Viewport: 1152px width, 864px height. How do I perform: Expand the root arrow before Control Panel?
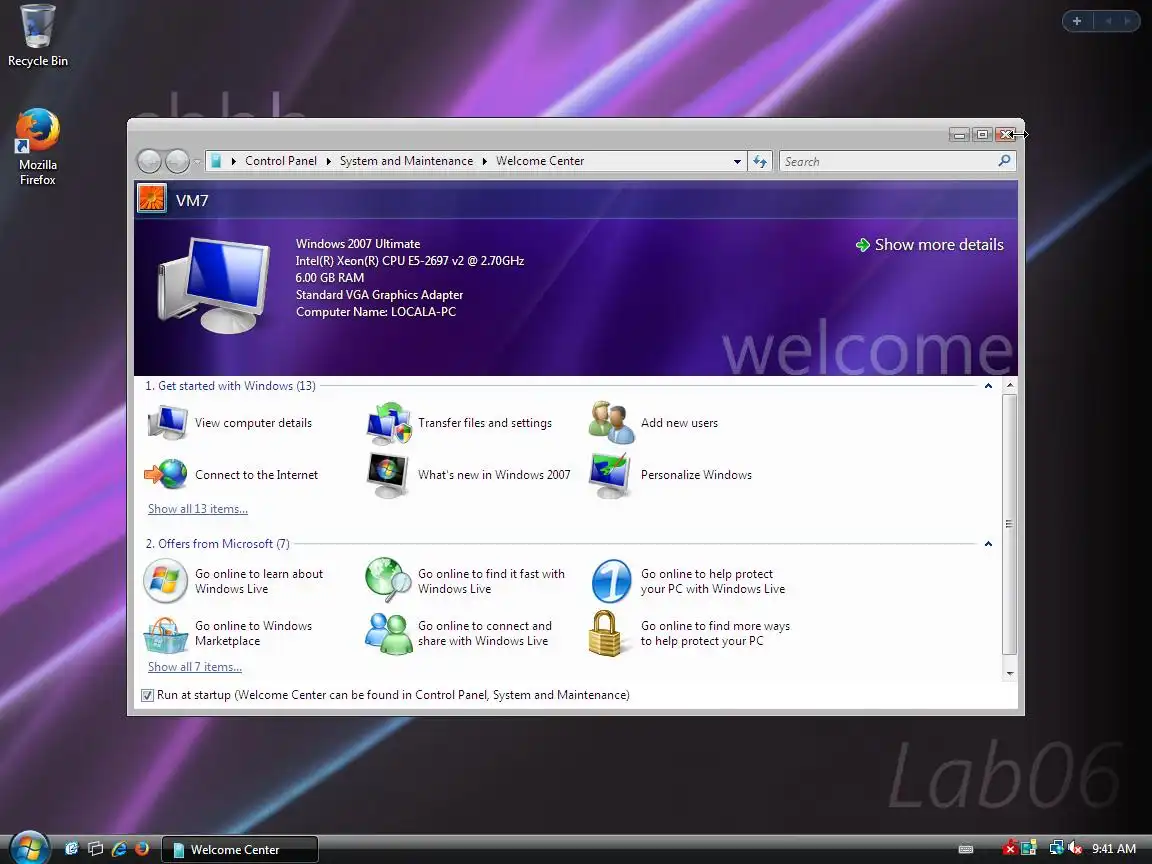click(x=234, y=161)
